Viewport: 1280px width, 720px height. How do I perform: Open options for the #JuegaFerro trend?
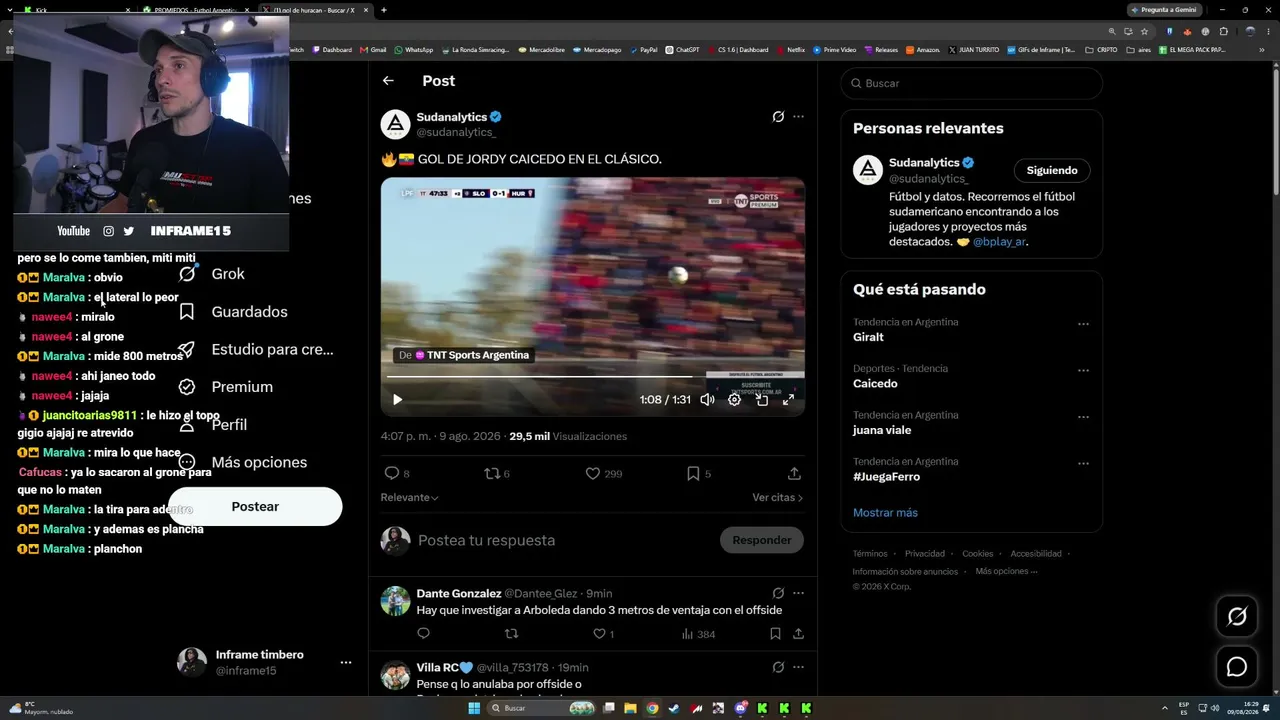[x=1083, y=464]
